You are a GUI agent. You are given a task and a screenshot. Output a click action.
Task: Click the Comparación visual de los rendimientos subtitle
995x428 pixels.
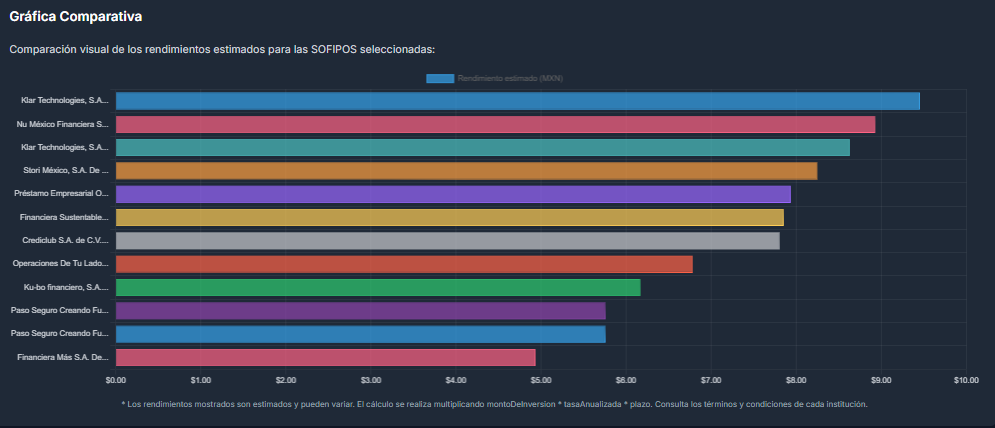pos(222,50)
